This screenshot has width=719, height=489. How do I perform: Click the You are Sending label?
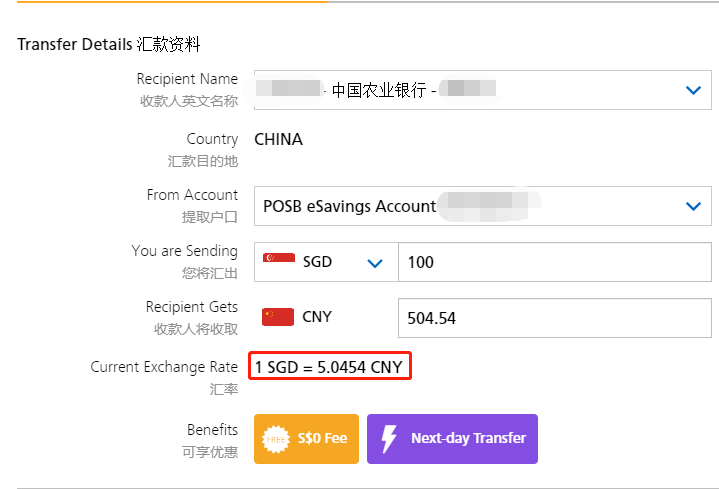click(184, 251)
